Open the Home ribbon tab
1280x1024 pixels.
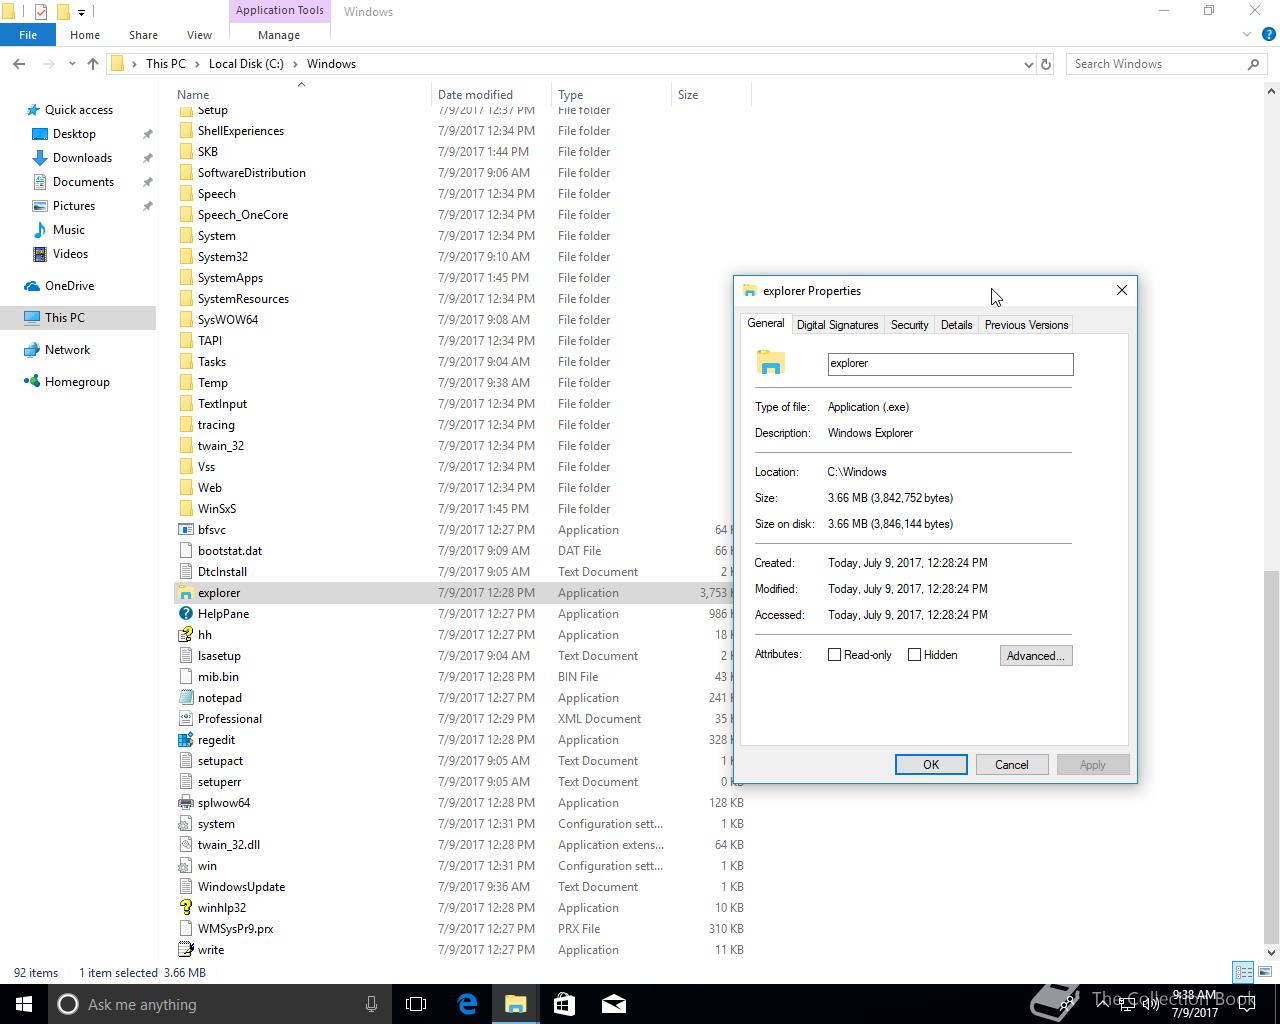point(85,35)
